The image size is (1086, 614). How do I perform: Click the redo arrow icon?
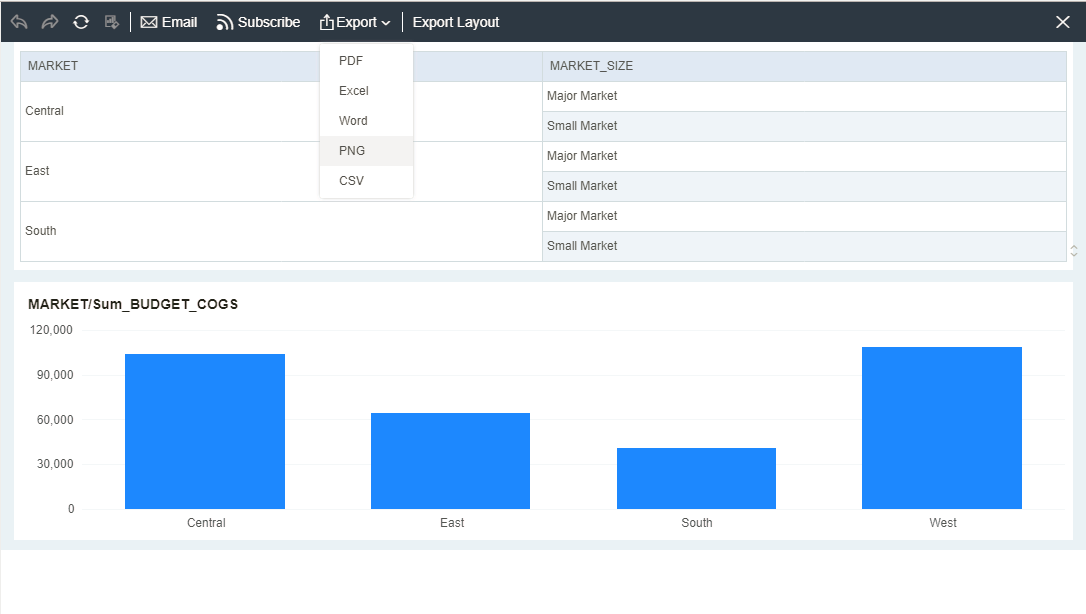tap(50, 22)
